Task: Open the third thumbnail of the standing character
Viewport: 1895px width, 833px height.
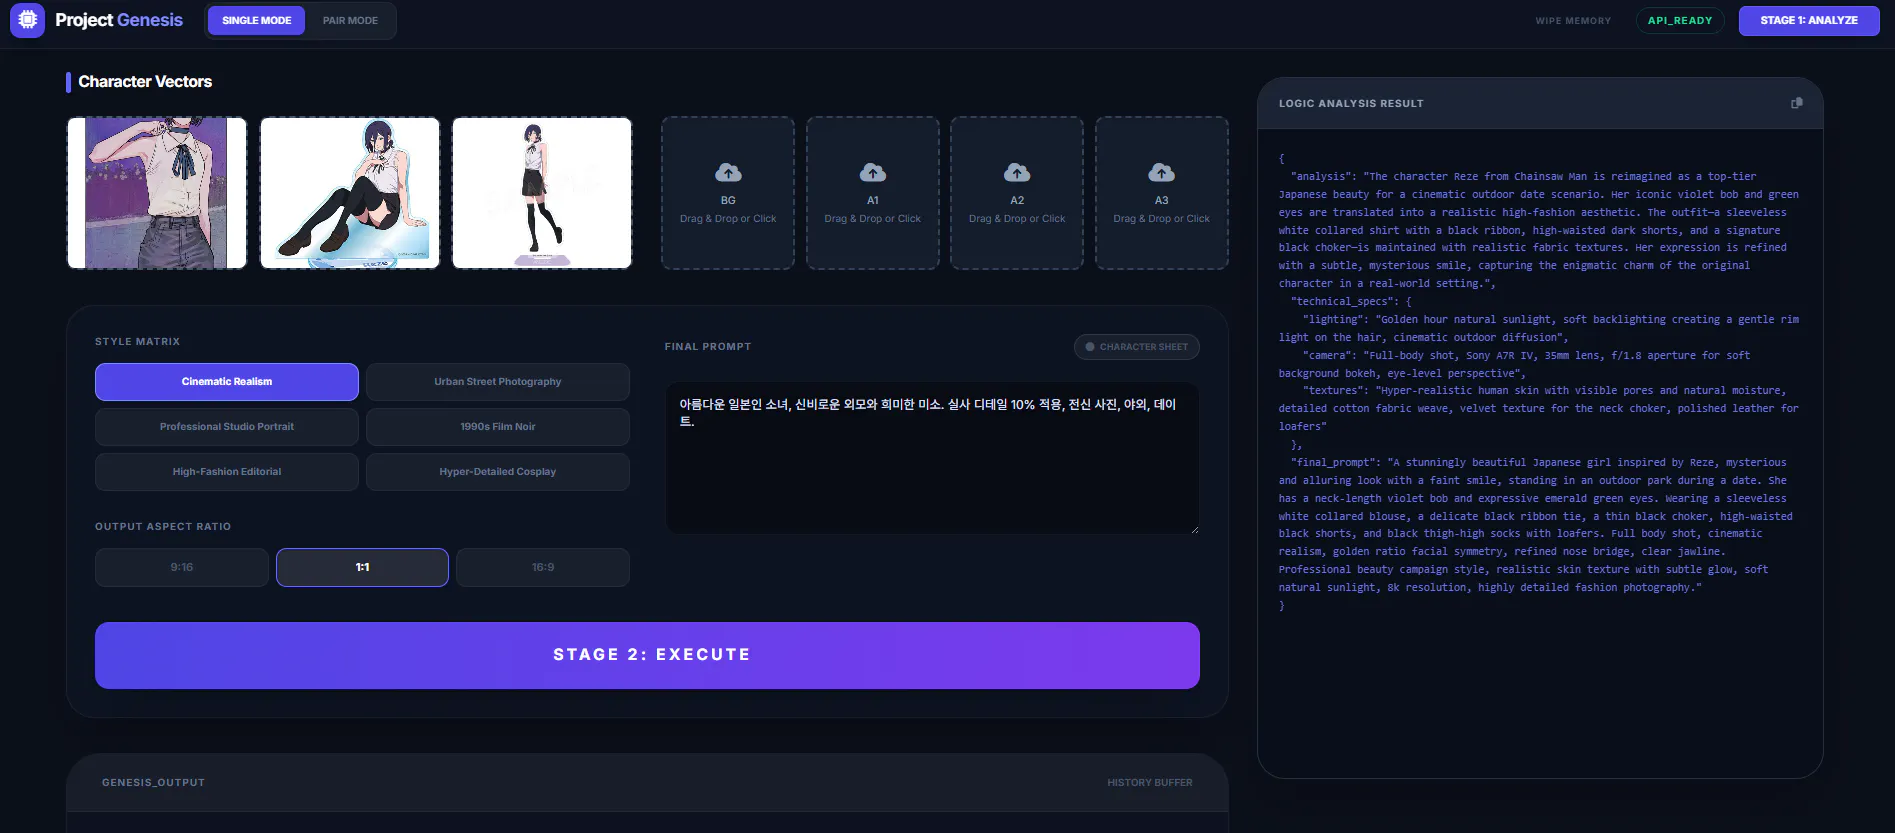Action: click(542, 193)
